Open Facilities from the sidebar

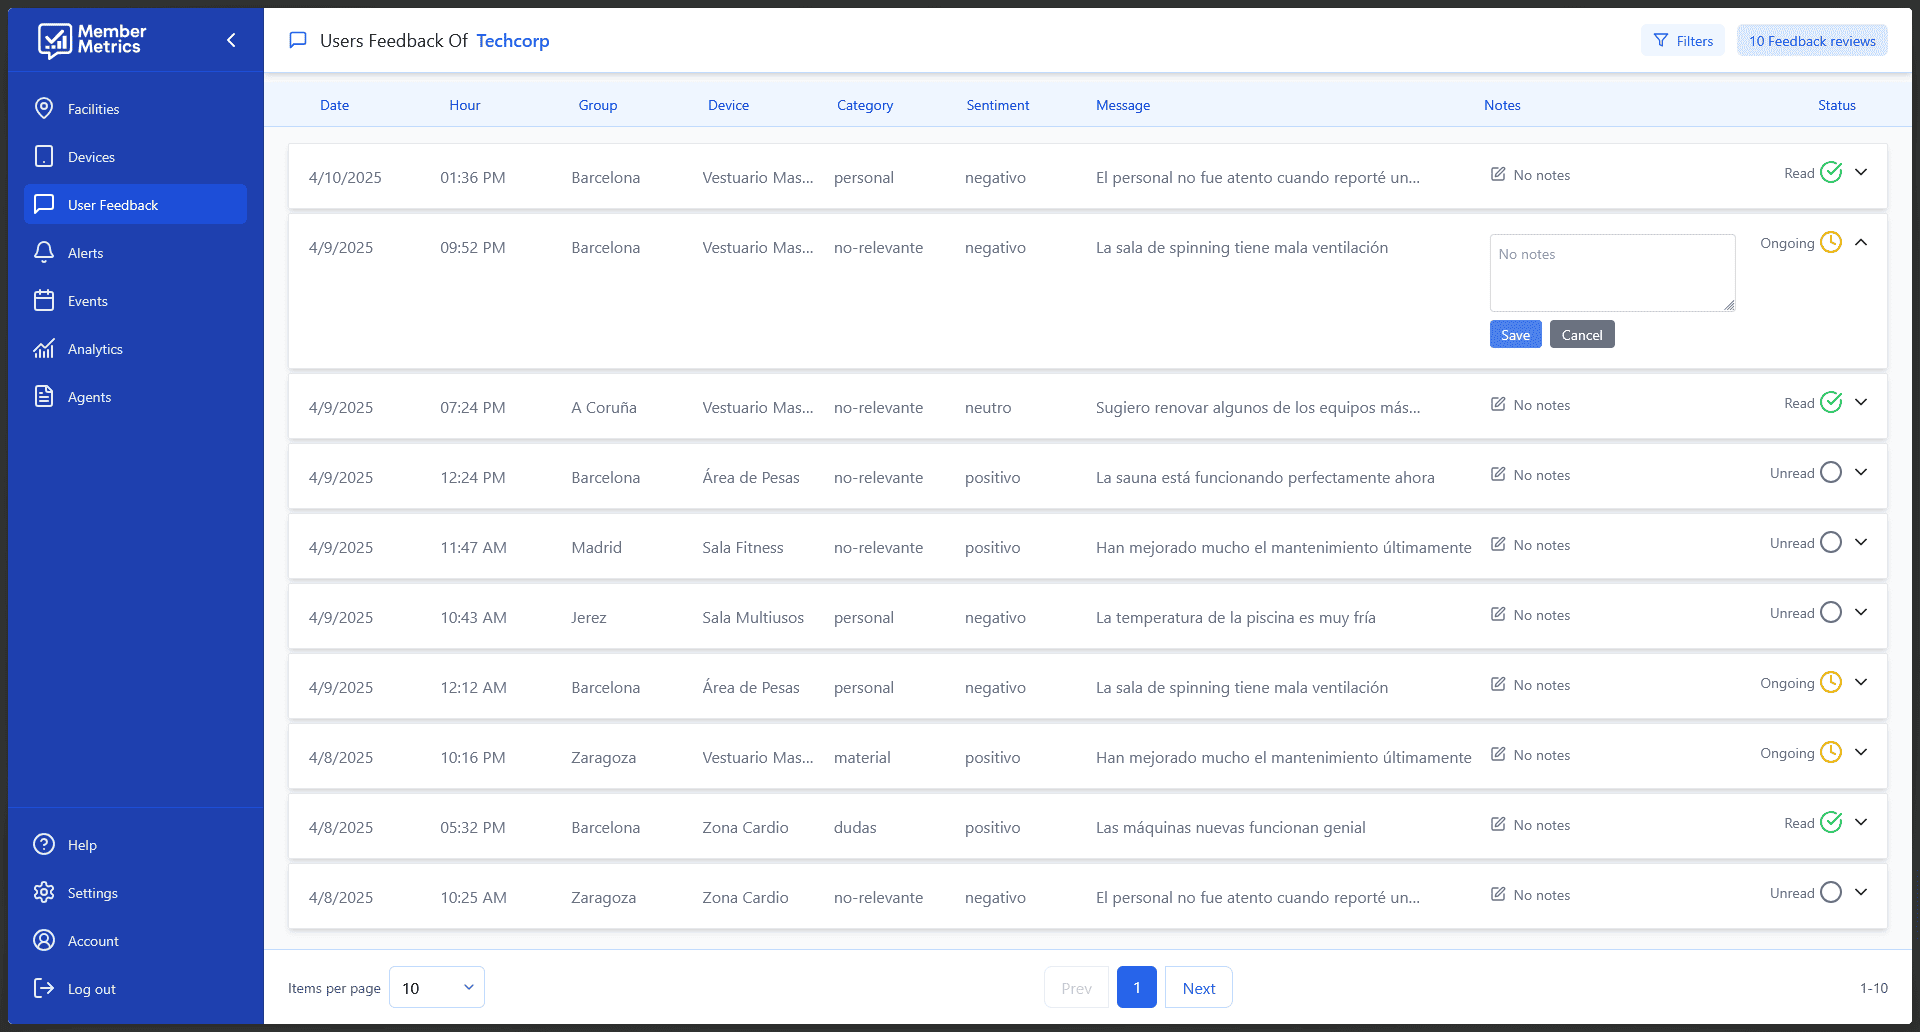(x=93, y=109)
